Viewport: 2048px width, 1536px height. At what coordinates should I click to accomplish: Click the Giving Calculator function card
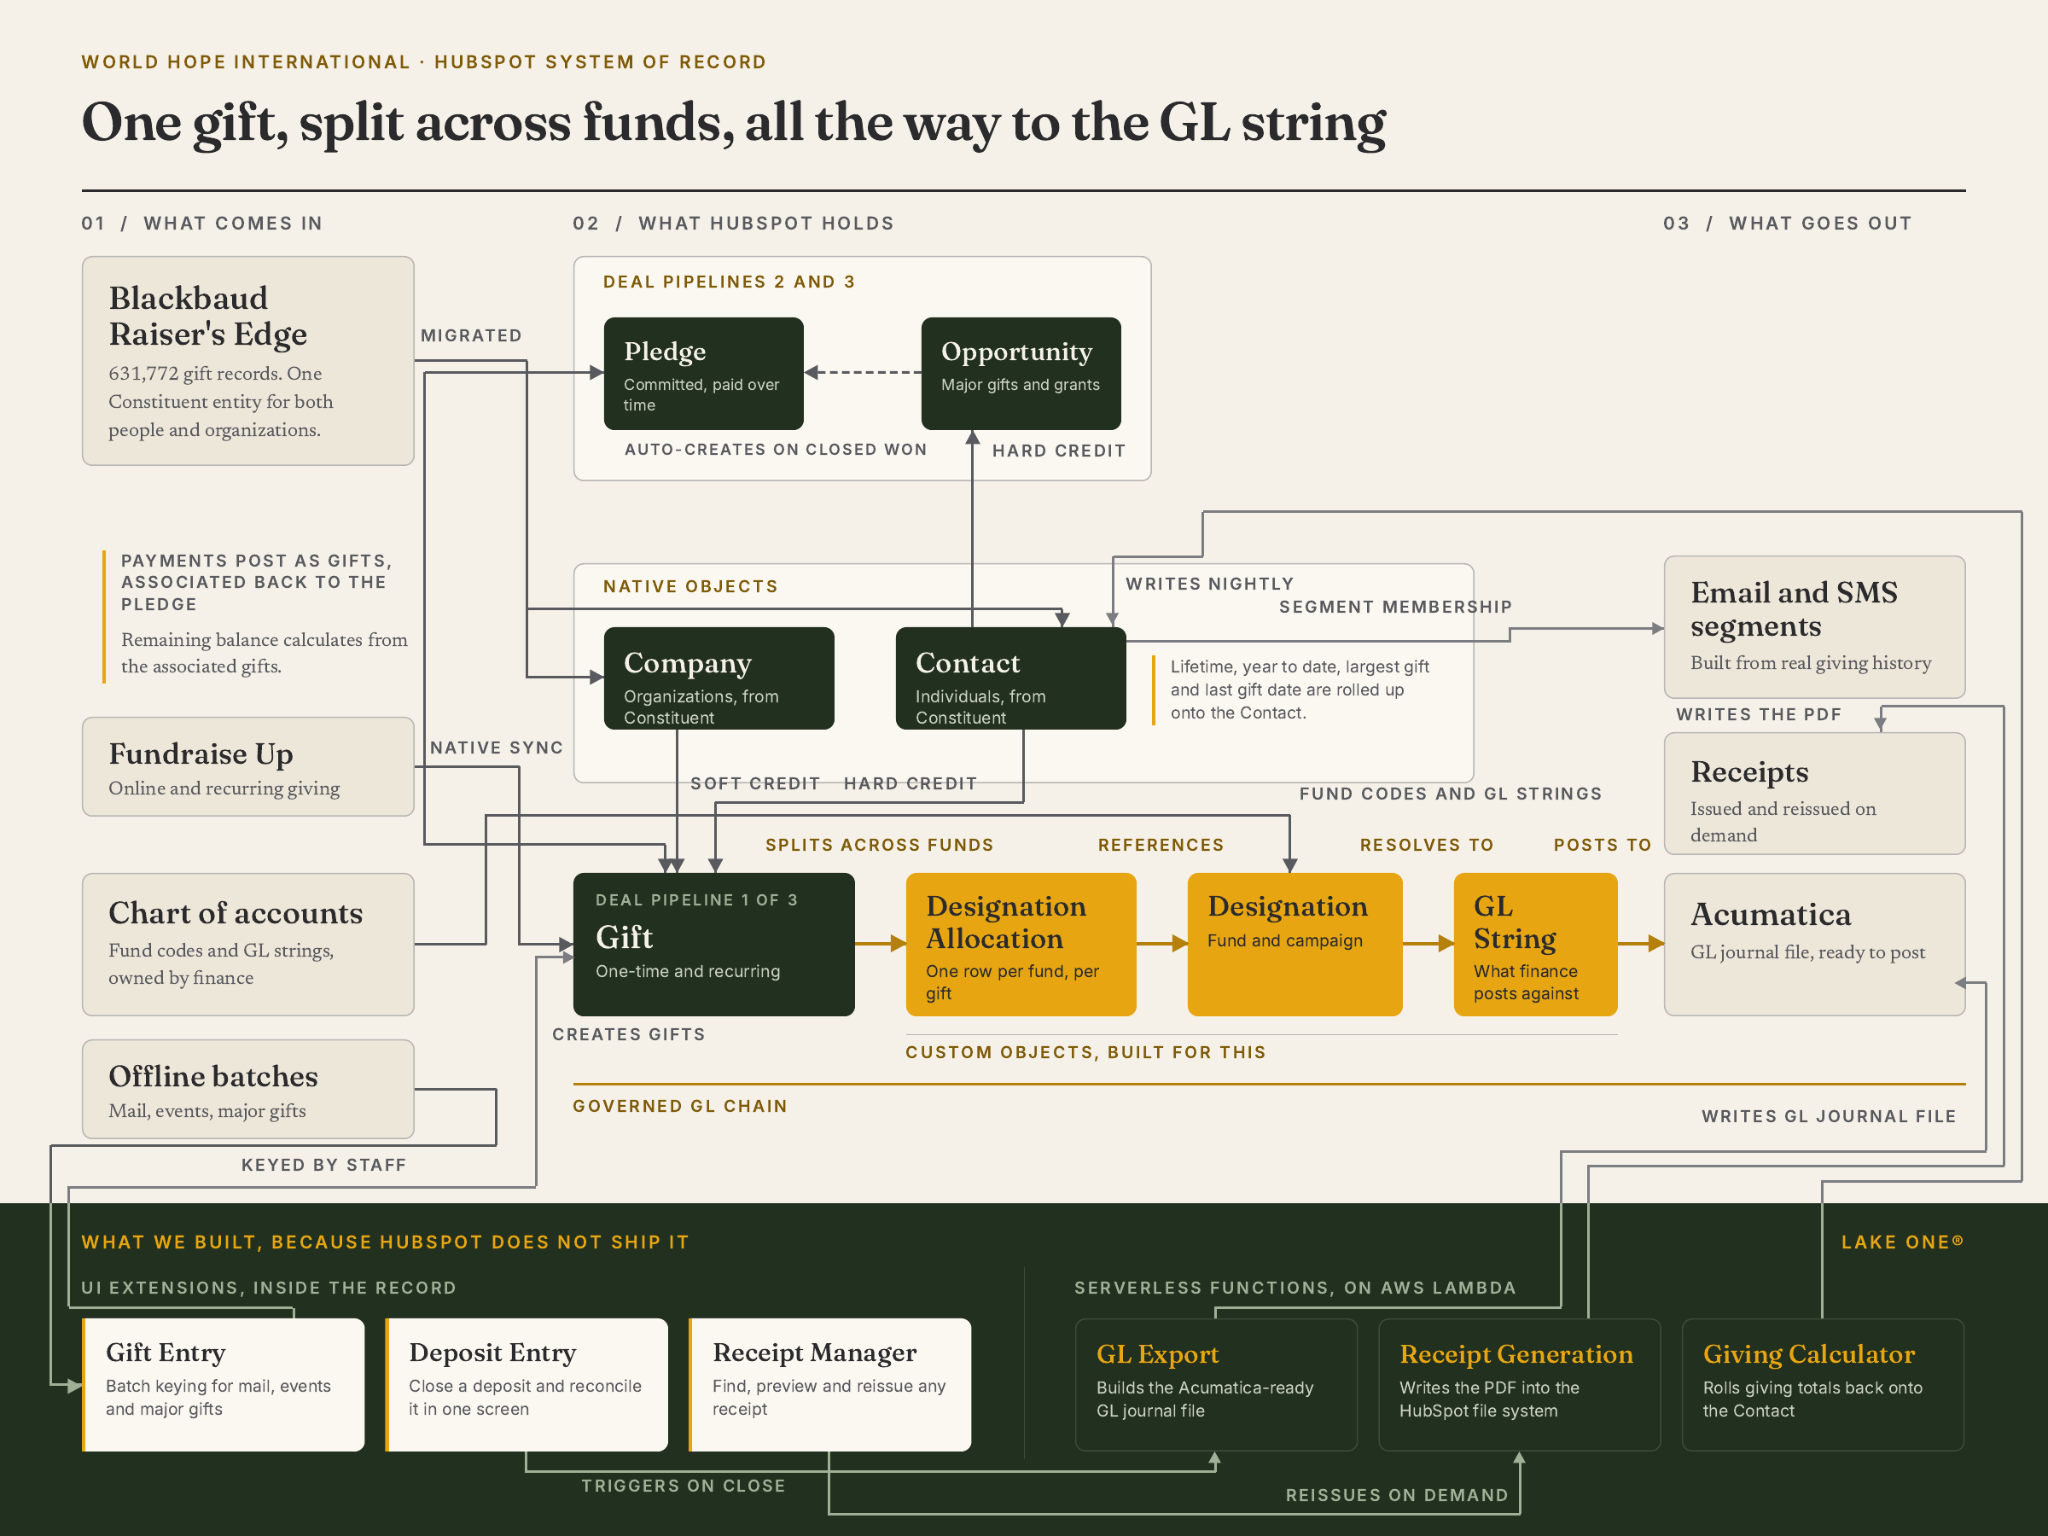tap(1823, 1384)
